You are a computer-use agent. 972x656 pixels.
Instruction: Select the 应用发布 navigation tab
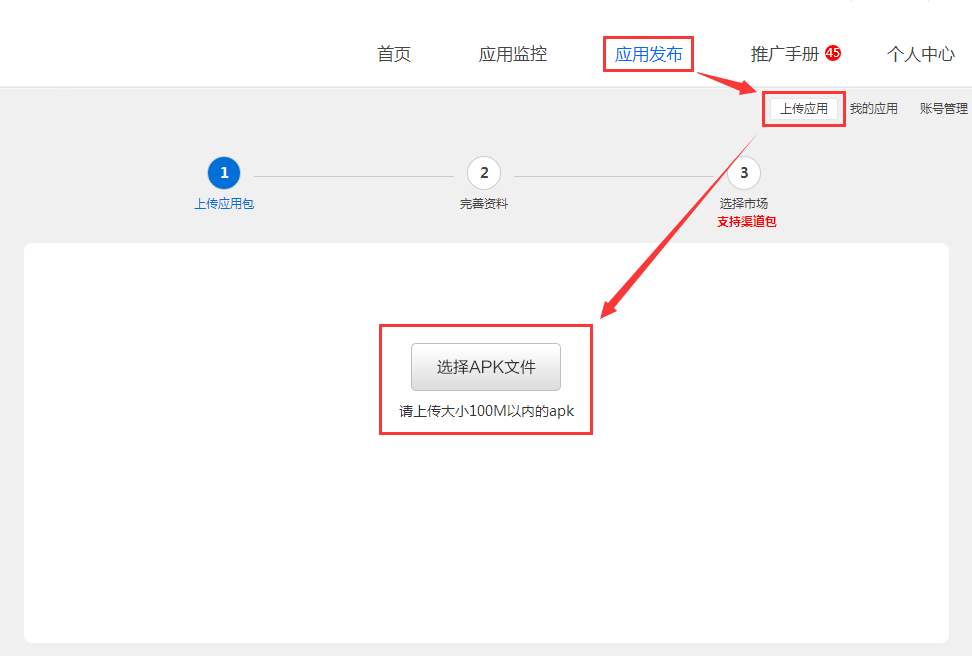click(648, 54)
